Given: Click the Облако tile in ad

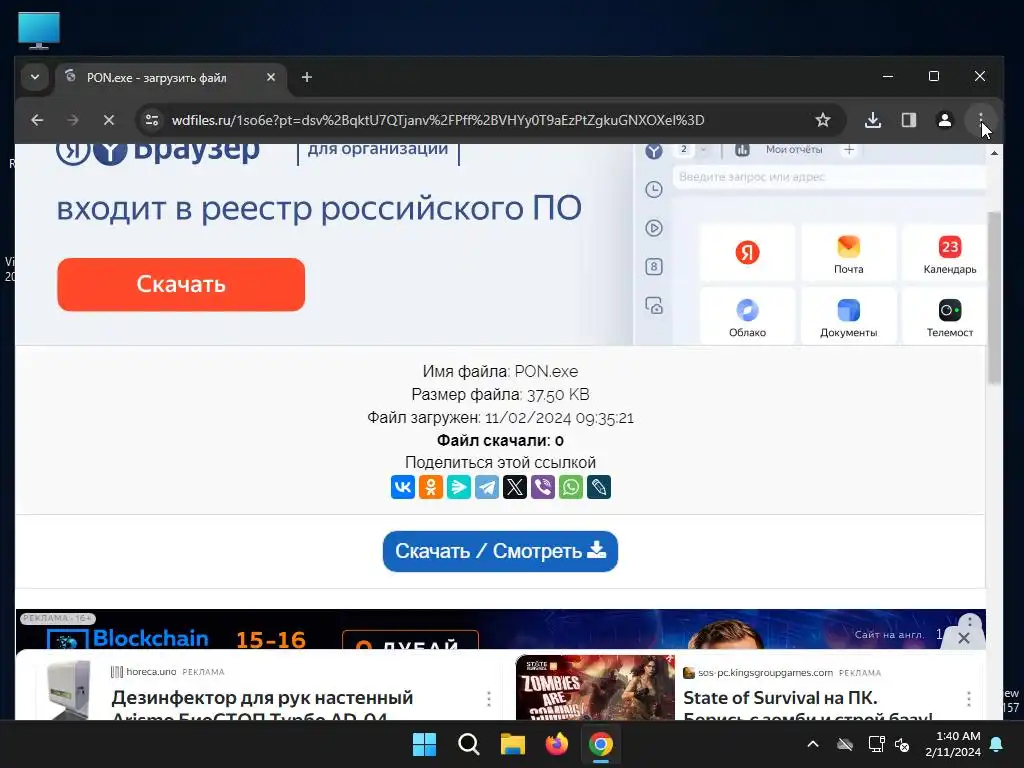Looking at the screenshot, I should (747, 316).
